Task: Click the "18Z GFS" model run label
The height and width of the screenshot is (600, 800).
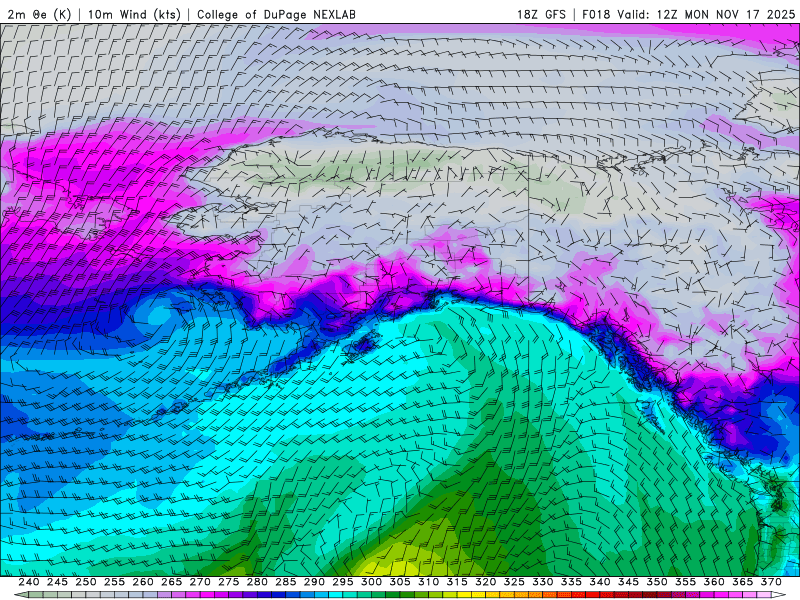Action: point(541,14)
